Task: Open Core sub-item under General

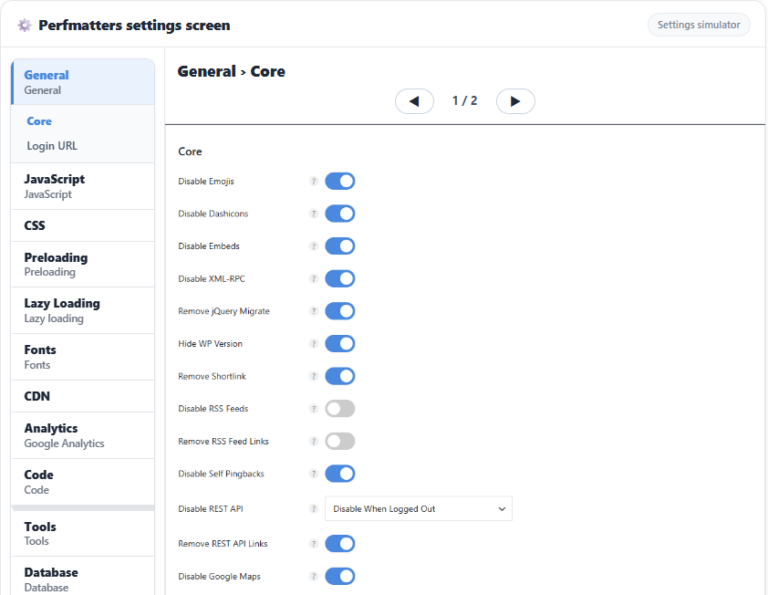Action: click(x=39, y=121)
